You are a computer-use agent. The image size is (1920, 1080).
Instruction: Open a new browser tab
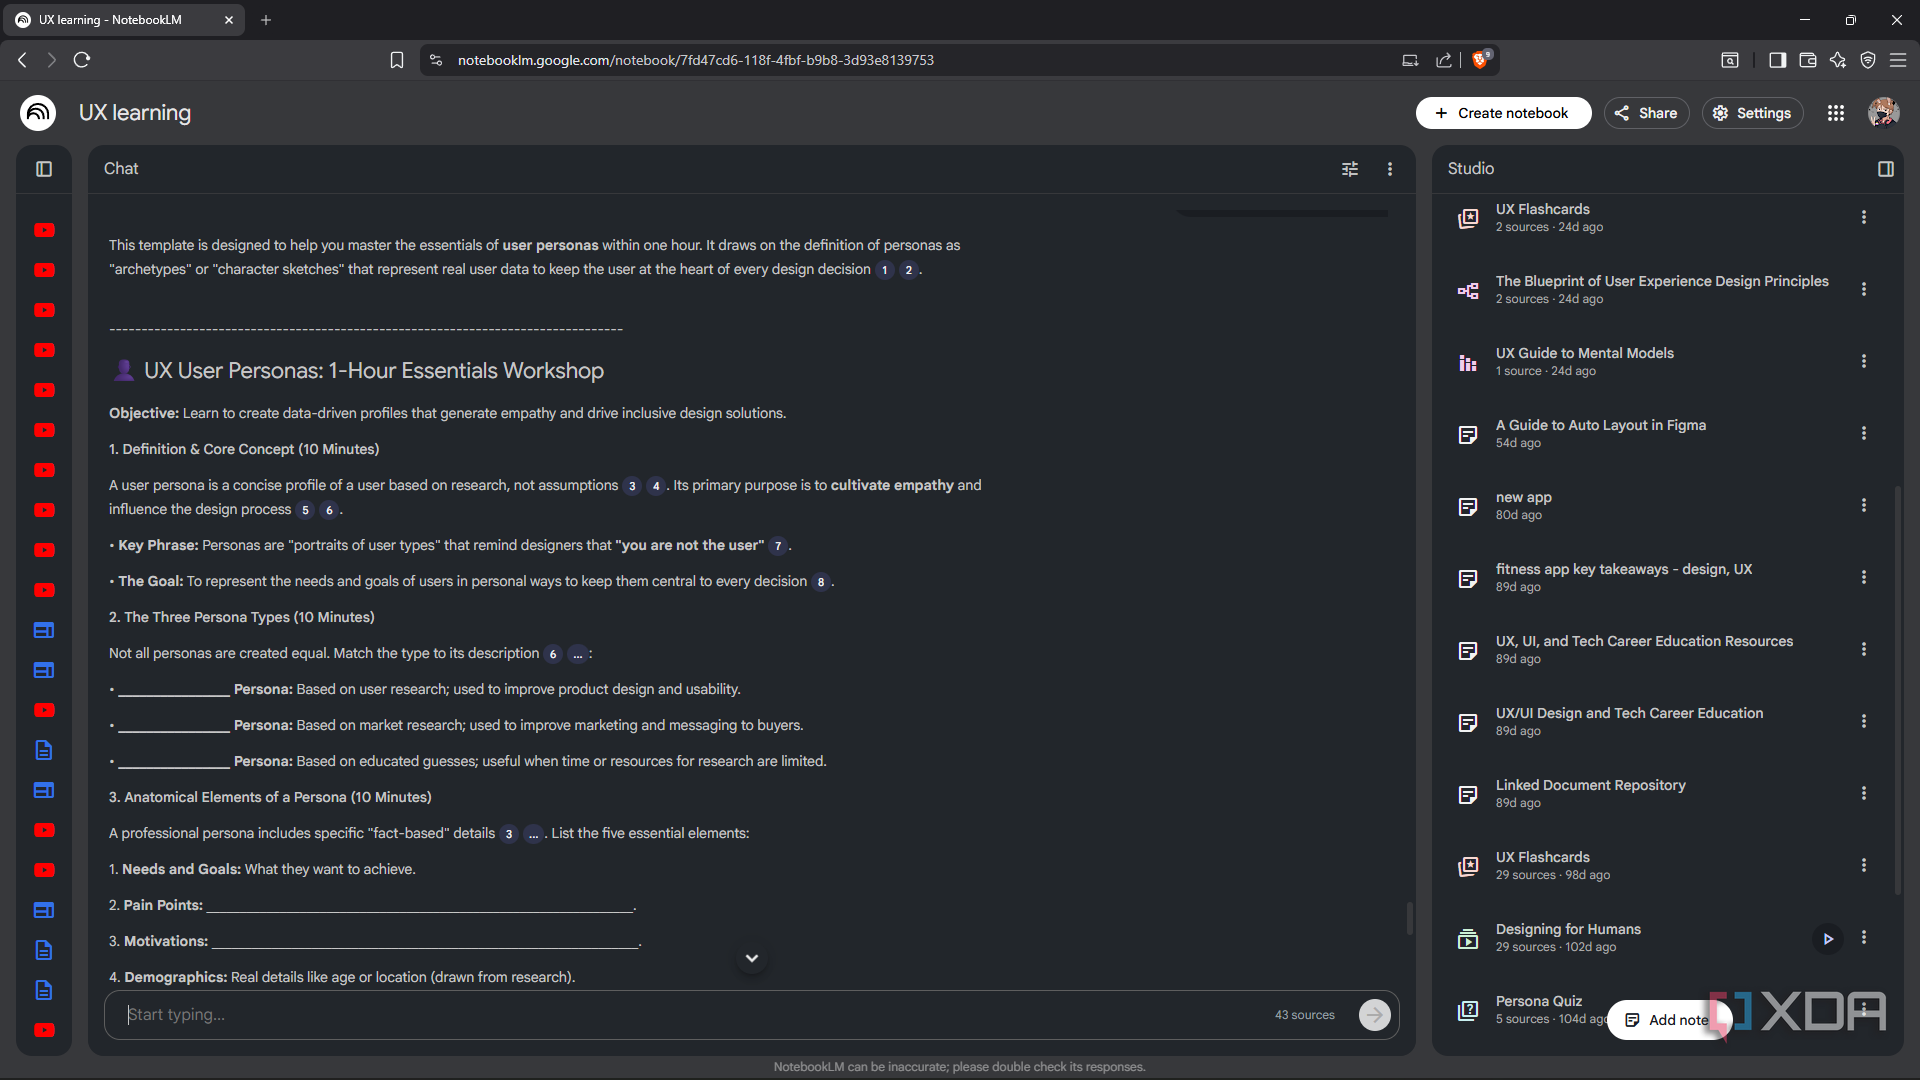pos(266,20)
